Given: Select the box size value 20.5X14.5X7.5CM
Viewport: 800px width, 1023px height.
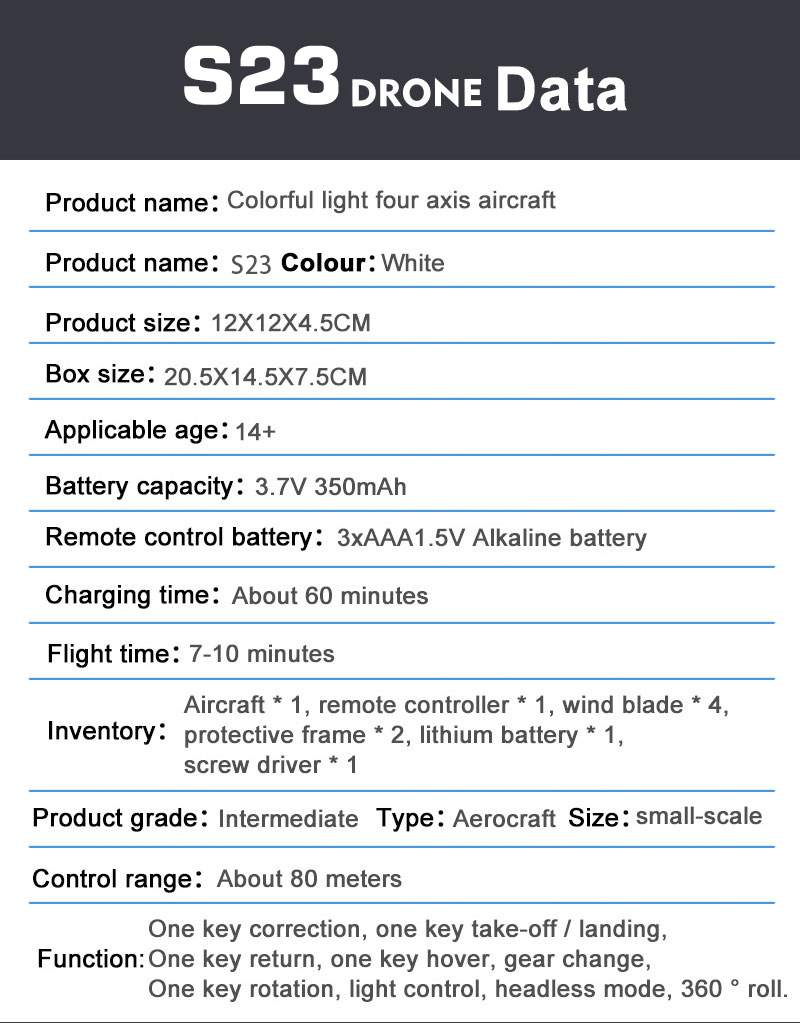Looking at the screenshot, I should [265, 377].
